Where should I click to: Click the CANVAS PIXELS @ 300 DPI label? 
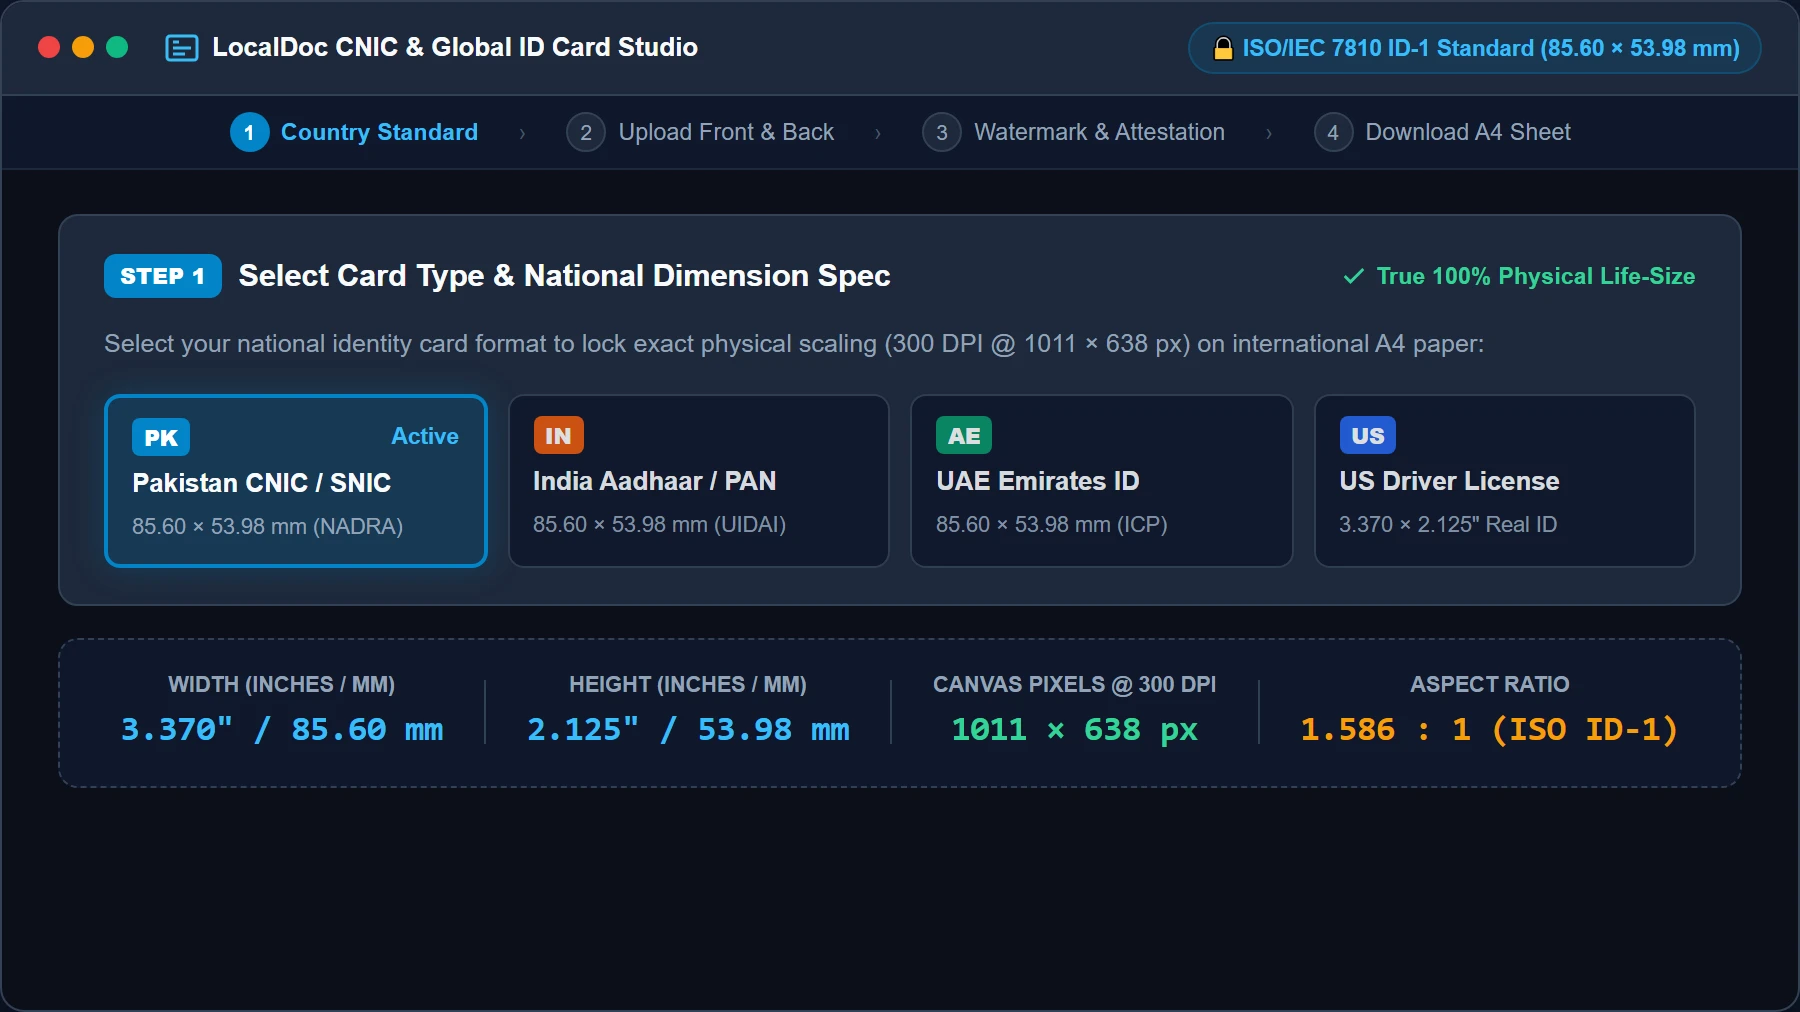(x=1074, y=684)
